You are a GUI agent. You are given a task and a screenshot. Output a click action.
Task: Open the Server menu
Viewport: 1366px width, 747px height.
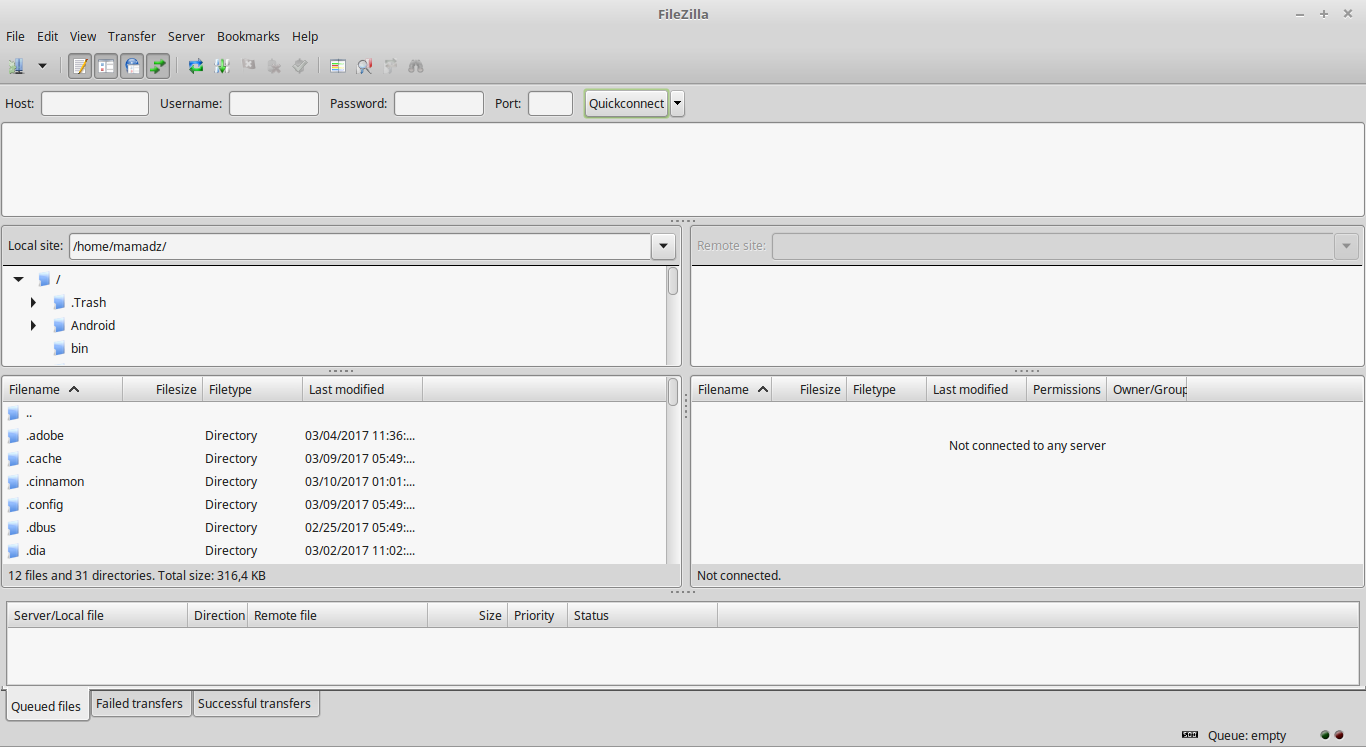point(186,37)
